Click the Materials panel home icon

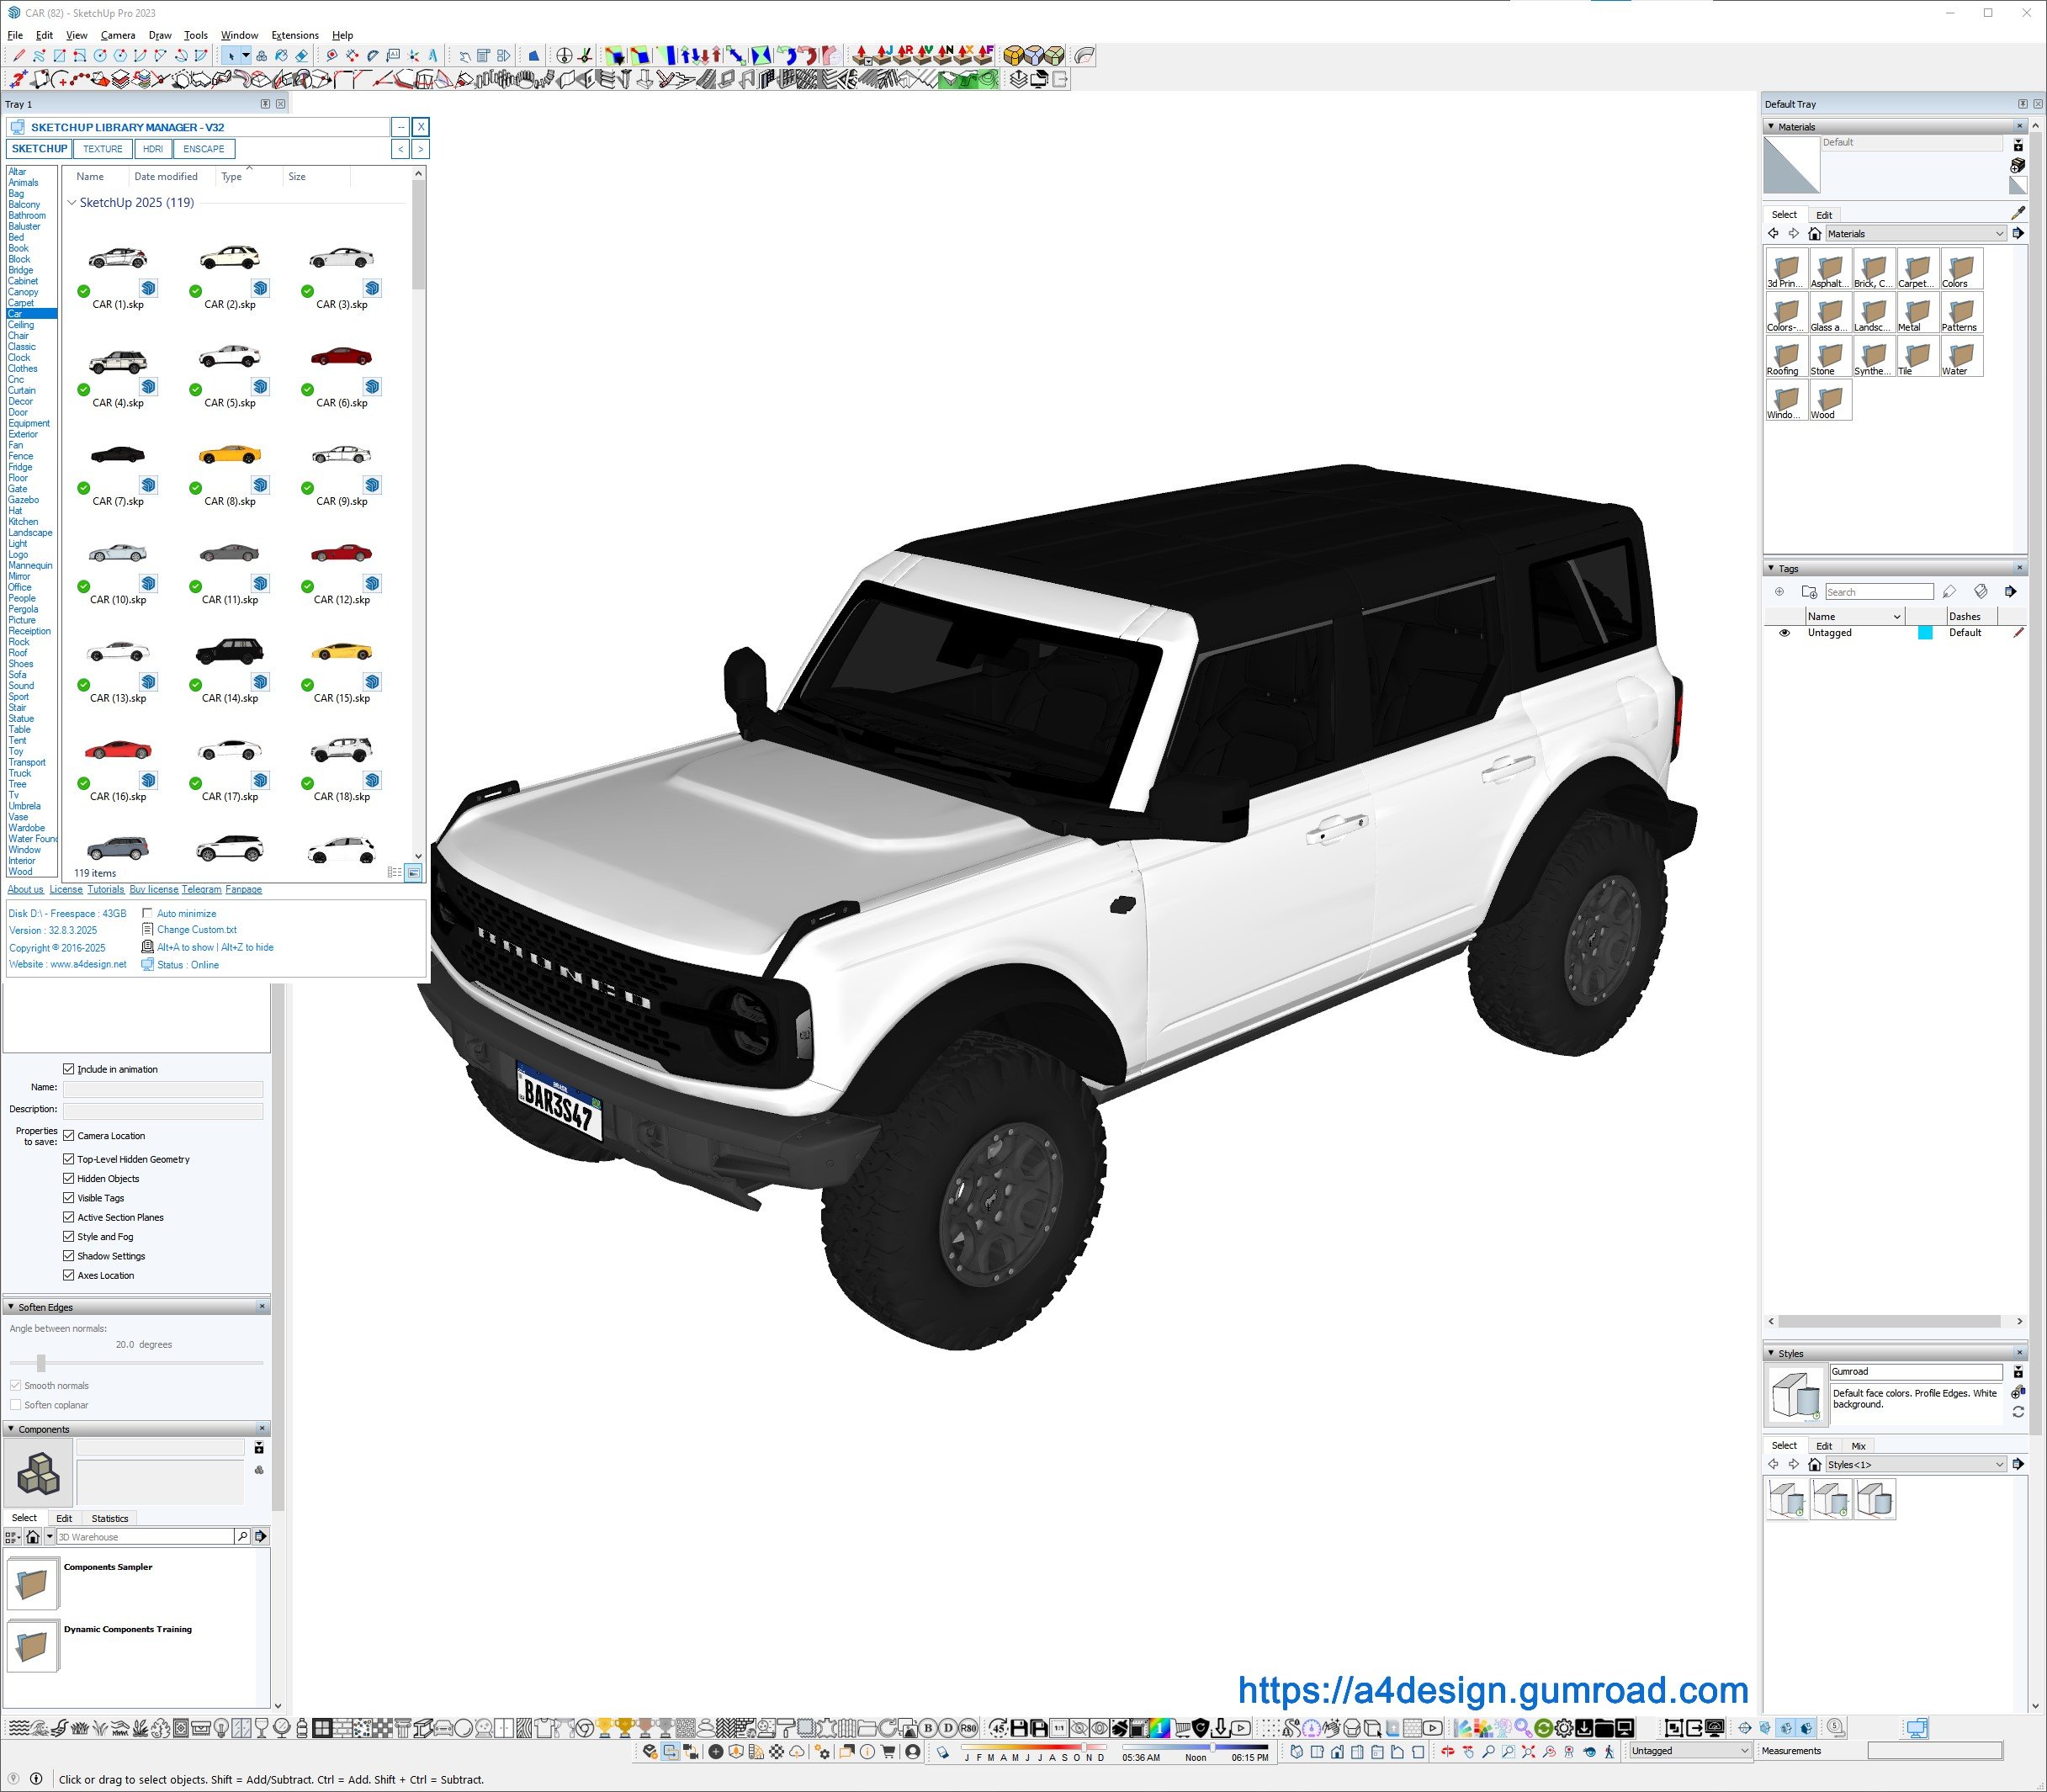(x=1814, y=234)
